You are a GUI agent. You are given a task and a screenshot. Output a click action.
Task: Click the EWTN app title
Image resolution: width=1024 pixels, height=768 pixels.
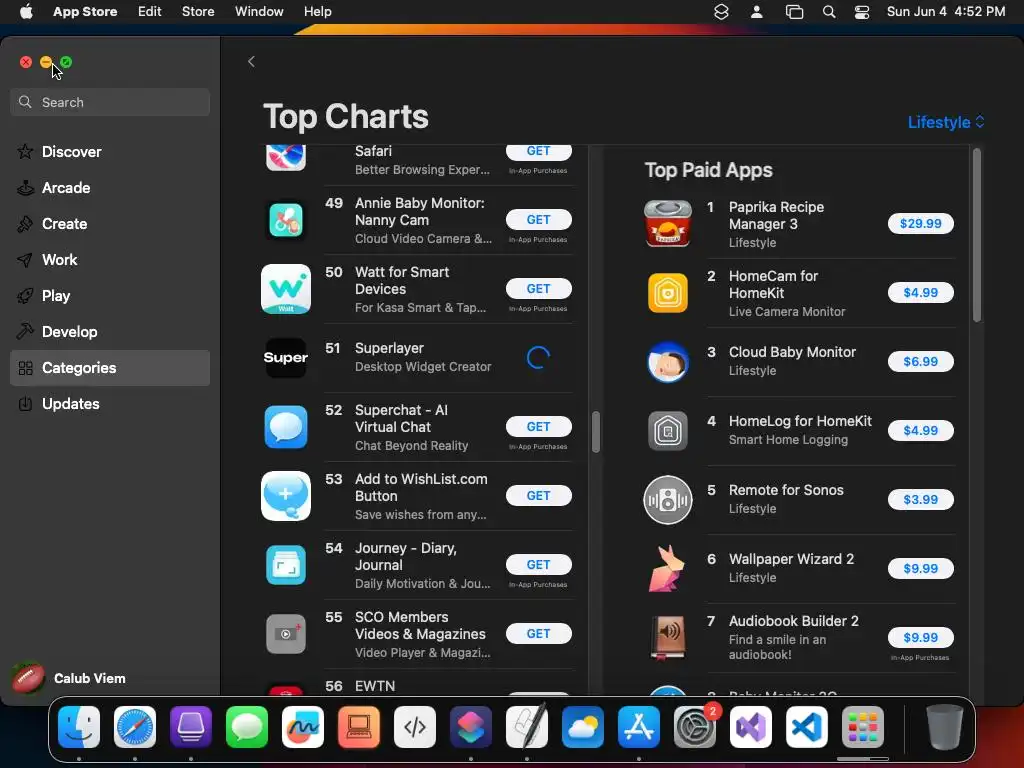375,686
